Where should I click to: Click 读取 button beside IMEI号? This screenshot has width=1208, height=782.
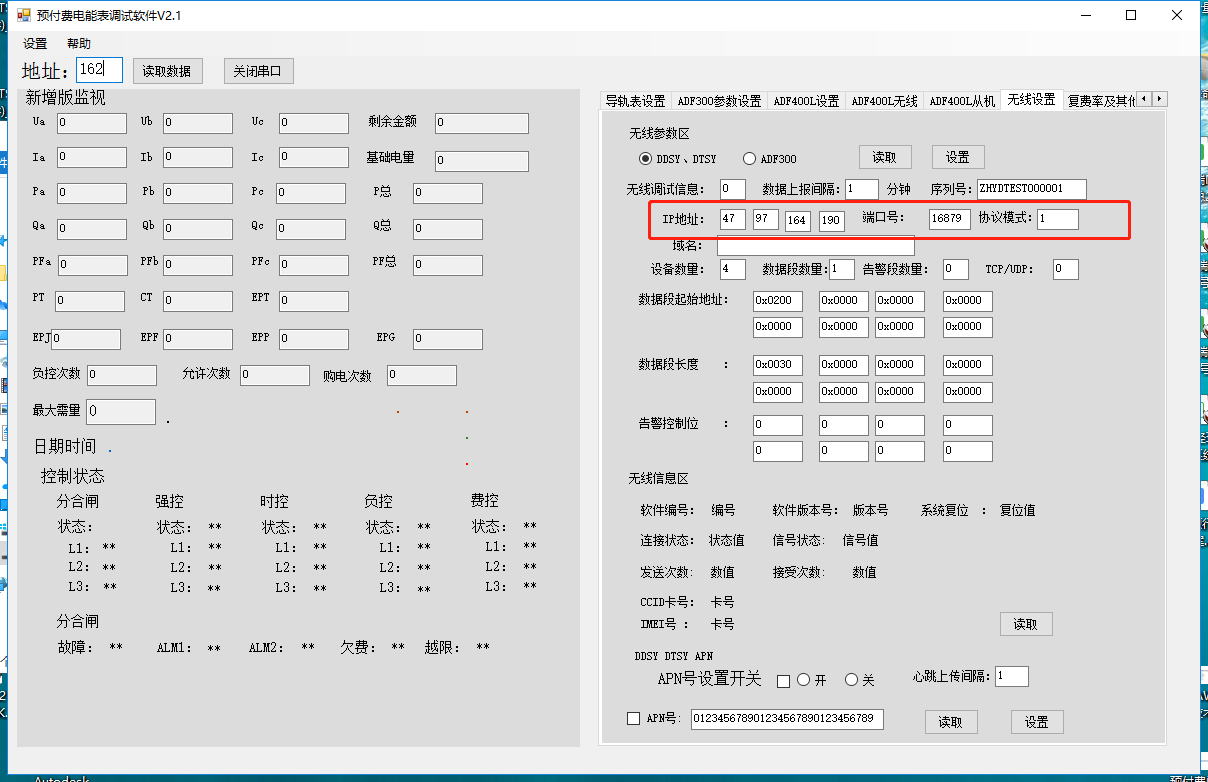(1025, 624)
